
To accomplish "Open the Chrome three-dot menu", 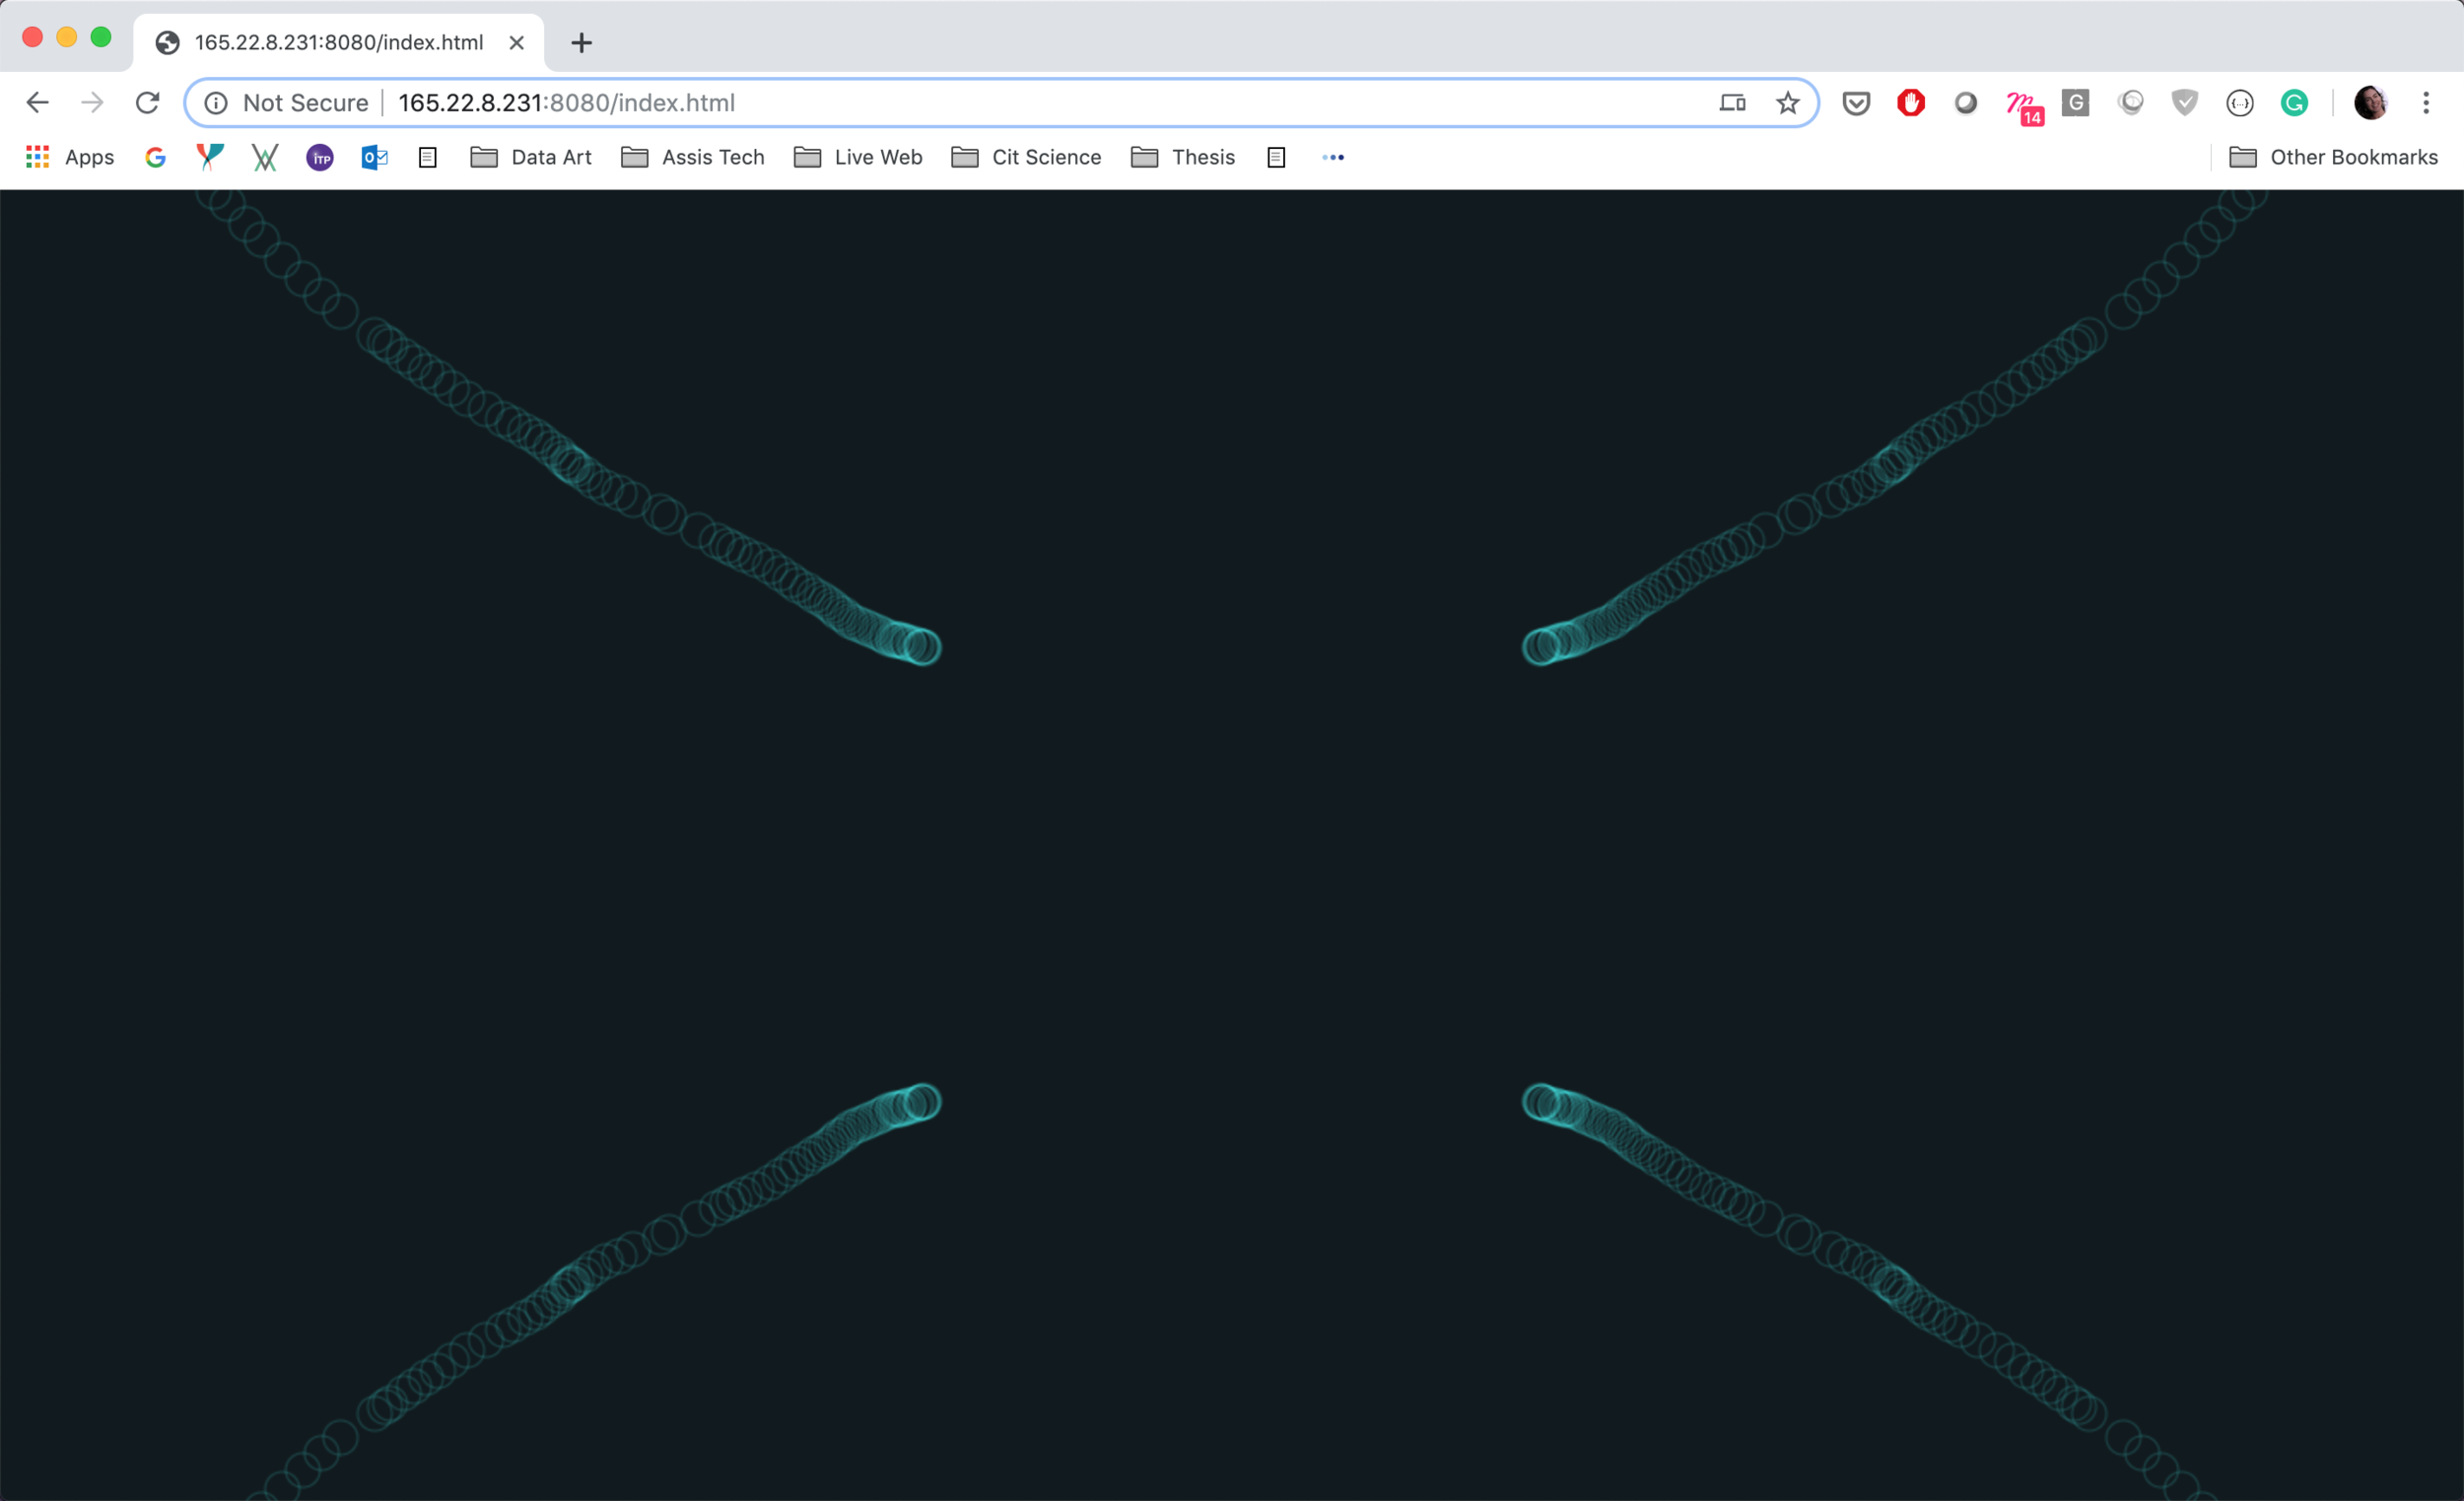I will (2426, 103).
